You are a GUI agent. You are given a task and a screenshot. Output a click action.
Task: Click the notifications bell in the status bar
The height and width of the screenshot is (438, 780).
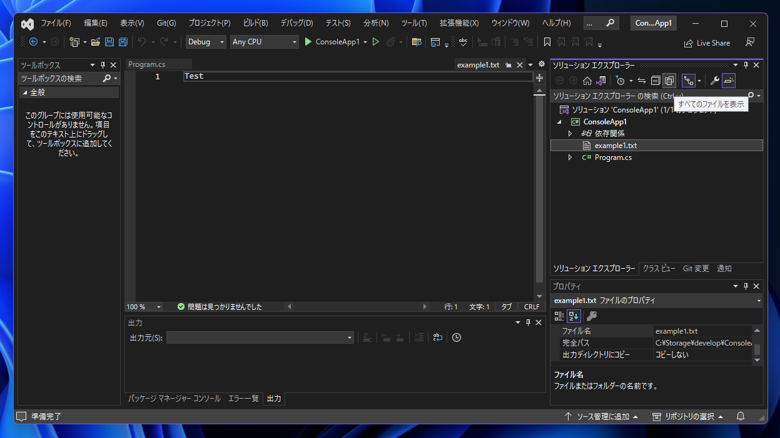(x=741, y=416)
